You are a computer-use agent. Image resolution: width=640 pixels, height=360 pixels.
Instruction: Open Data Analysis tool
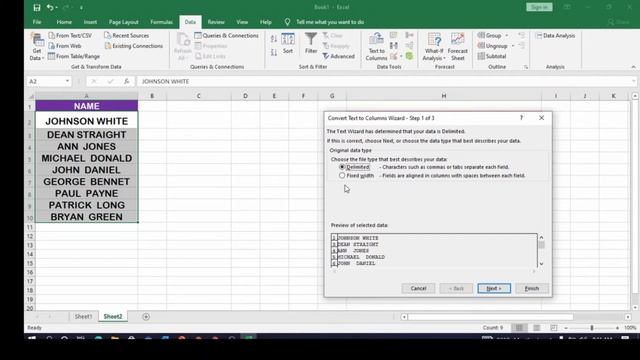[x=555, y=36]
